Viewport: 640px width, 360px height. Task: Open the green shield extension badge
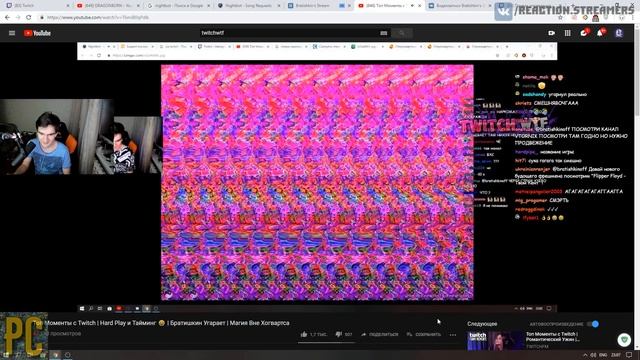tap(624, 340)
